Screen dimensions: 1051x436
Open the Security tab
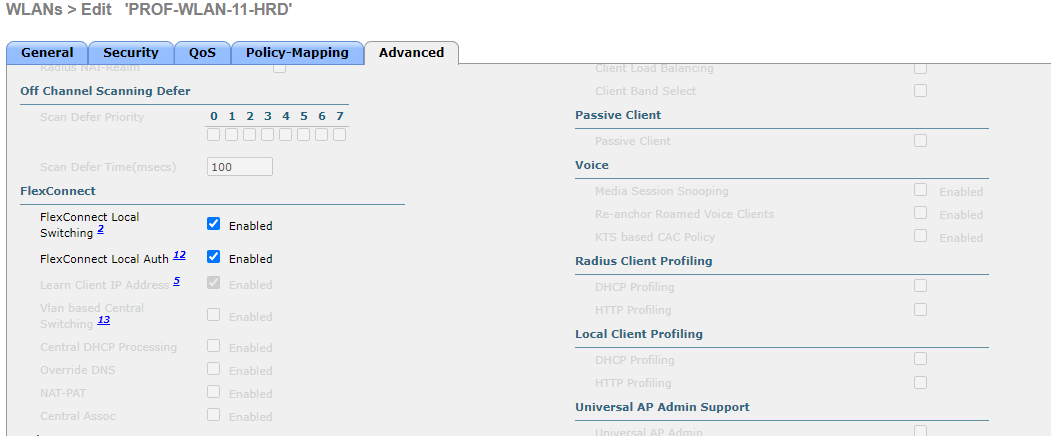pyautogui.click(x=131, y=53)
